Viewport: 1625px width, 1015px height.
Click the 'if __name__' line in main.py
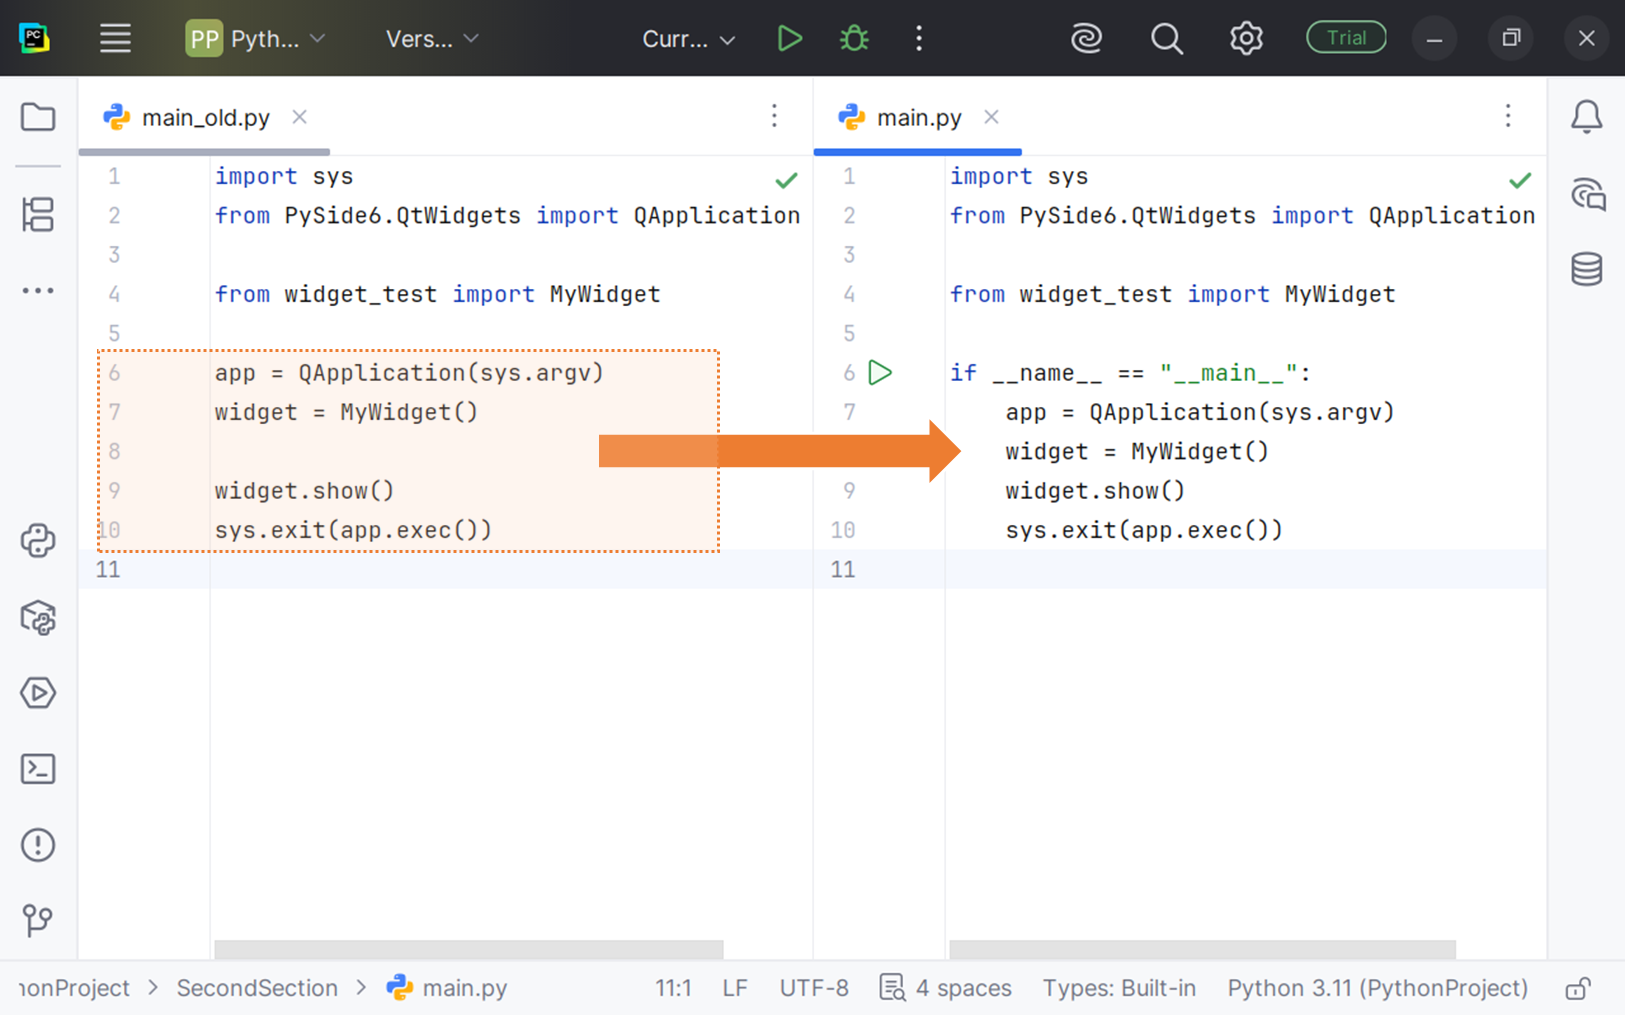[x=1130, y=373]
